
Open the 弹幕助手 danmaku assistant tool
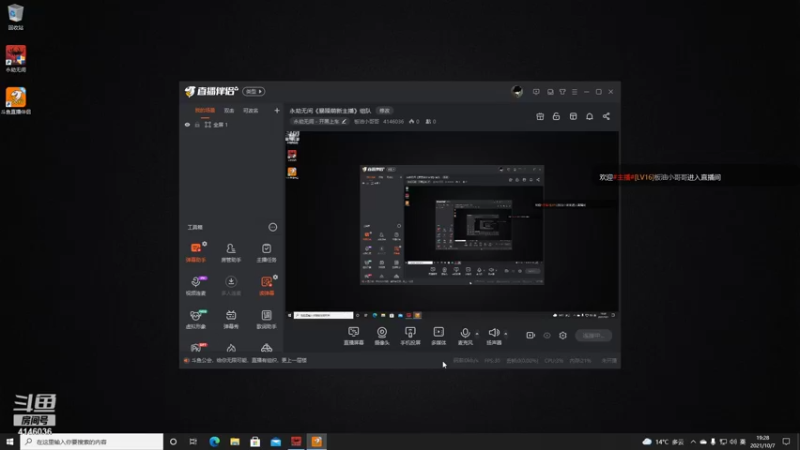coord(195,252)
